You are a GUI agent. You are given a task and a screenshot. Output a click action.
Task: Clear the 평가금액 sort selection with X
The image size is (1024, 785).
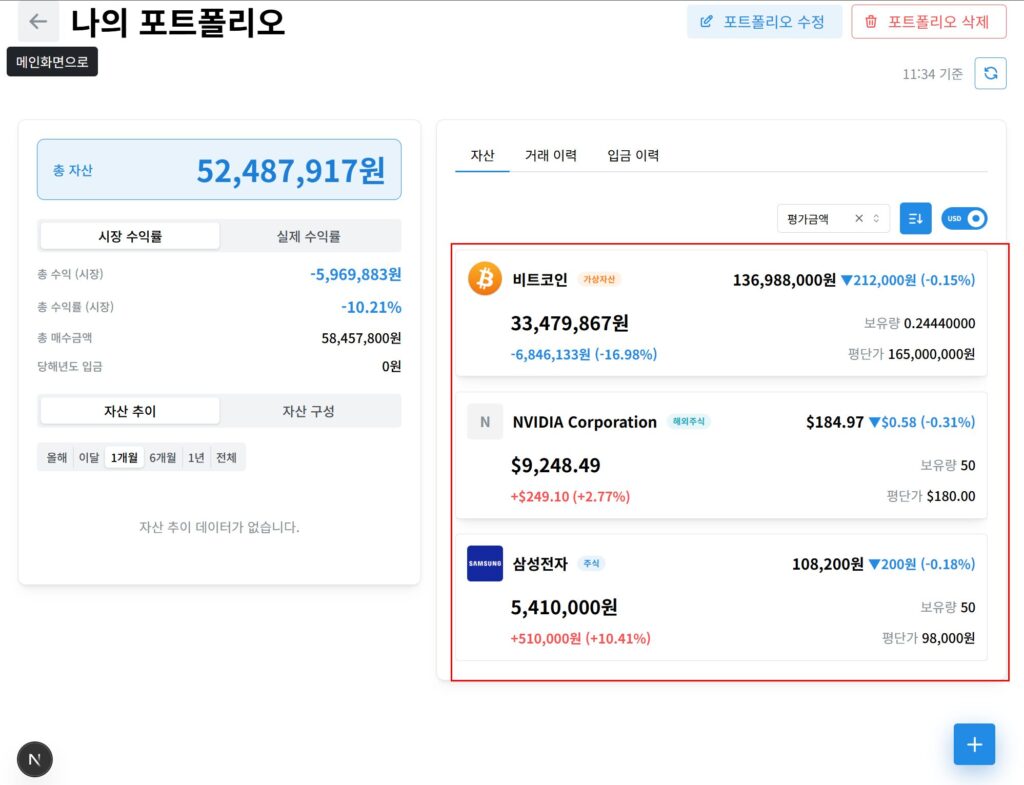(x=858, y=218)
